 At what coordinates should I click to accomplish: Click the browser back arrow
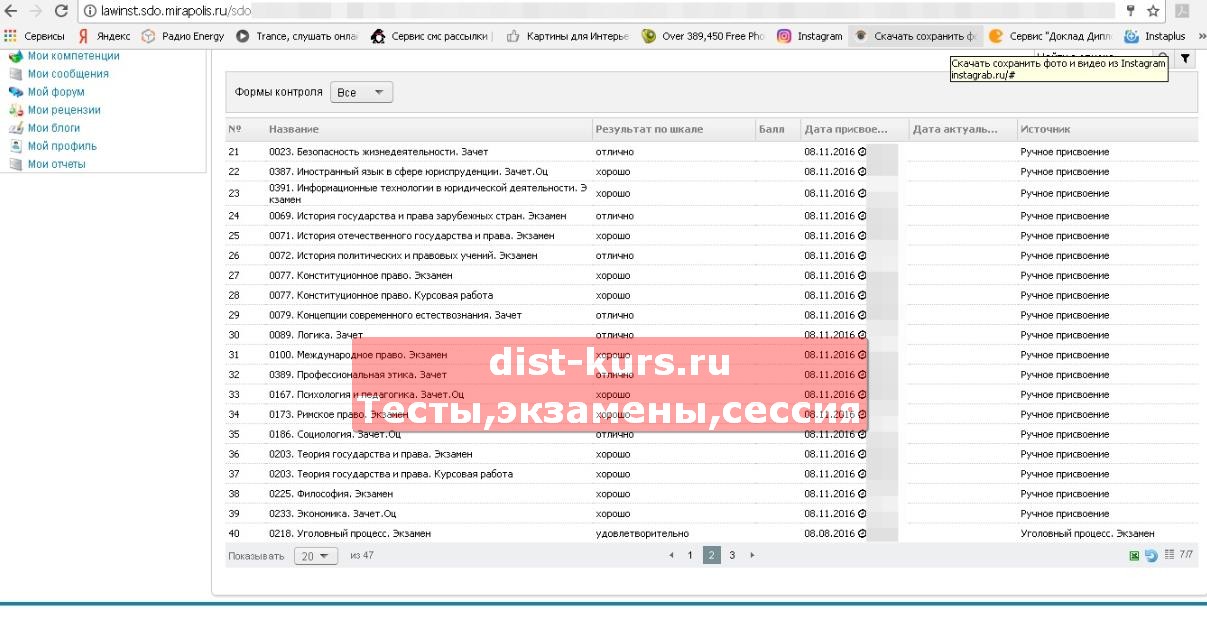tap(11, 11)
